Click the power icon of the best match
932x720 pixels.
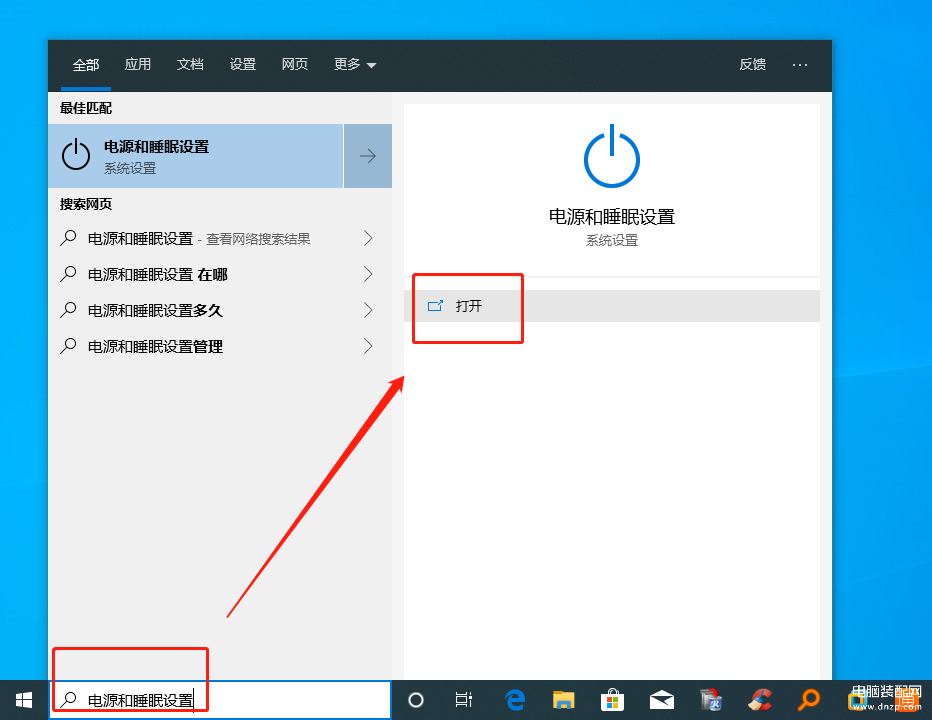pyautogui.click(x=76, y=155)
